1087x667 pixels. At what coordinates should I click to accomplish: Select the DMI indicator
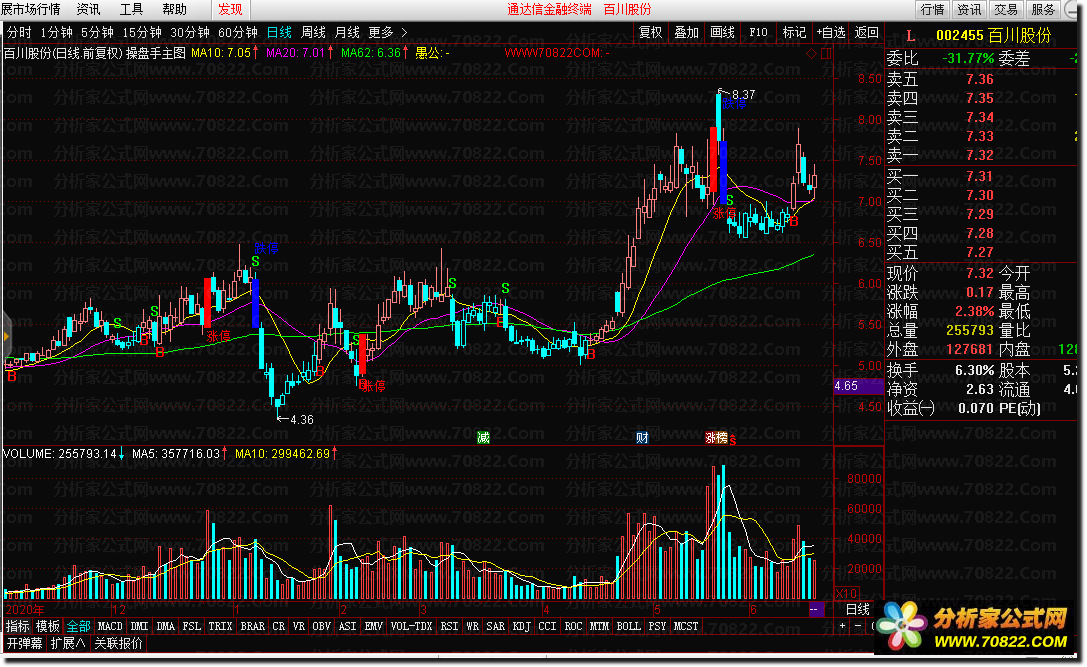tap(139, 626)
